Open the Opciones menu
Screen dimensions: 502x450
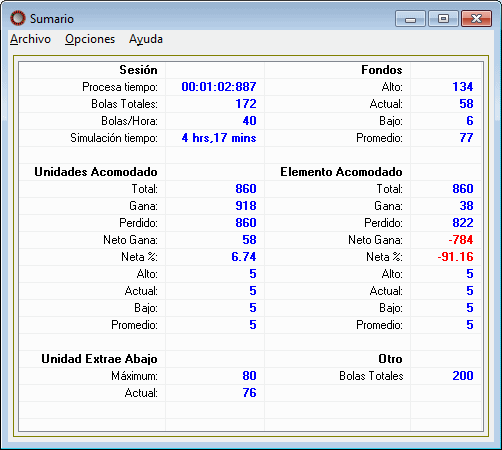coord(90,39)
